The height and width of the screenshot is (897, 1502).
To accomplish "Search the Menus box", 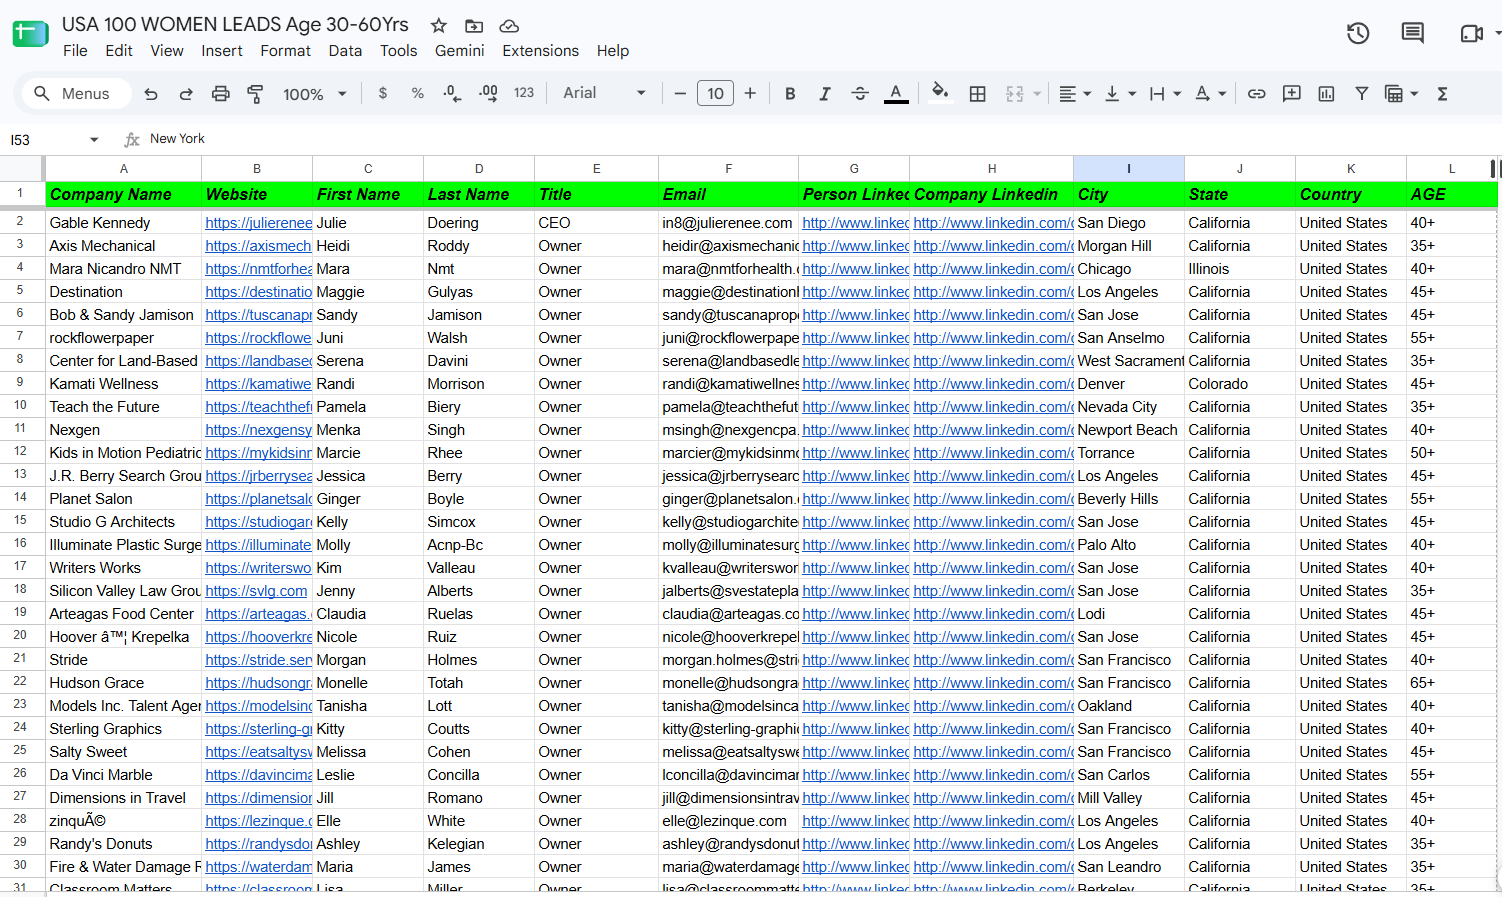I will (x=77, y=93).
